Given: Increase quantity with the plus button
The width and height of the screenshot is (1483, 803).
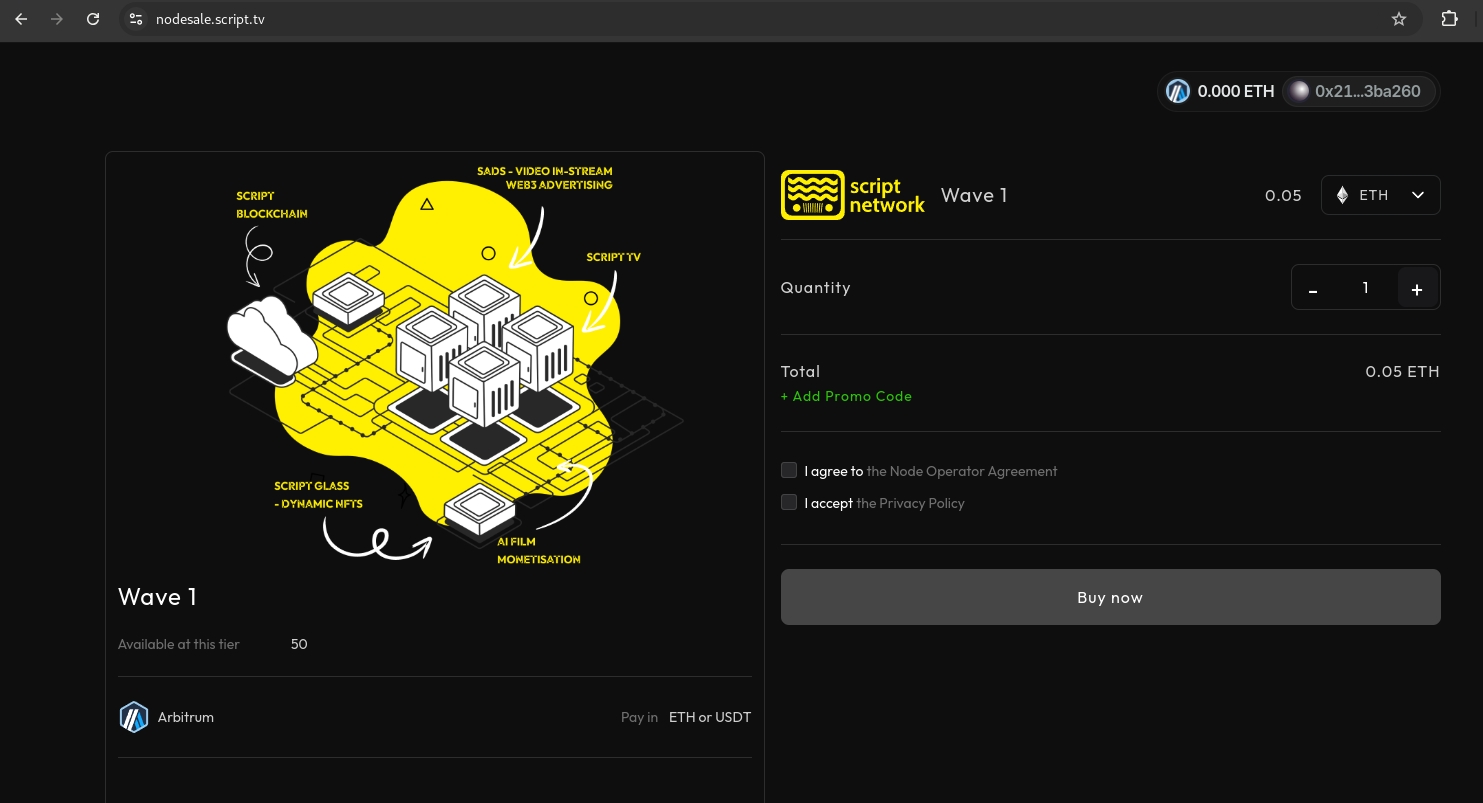Looking at the screenshot, I should (x=1416, y=289).
